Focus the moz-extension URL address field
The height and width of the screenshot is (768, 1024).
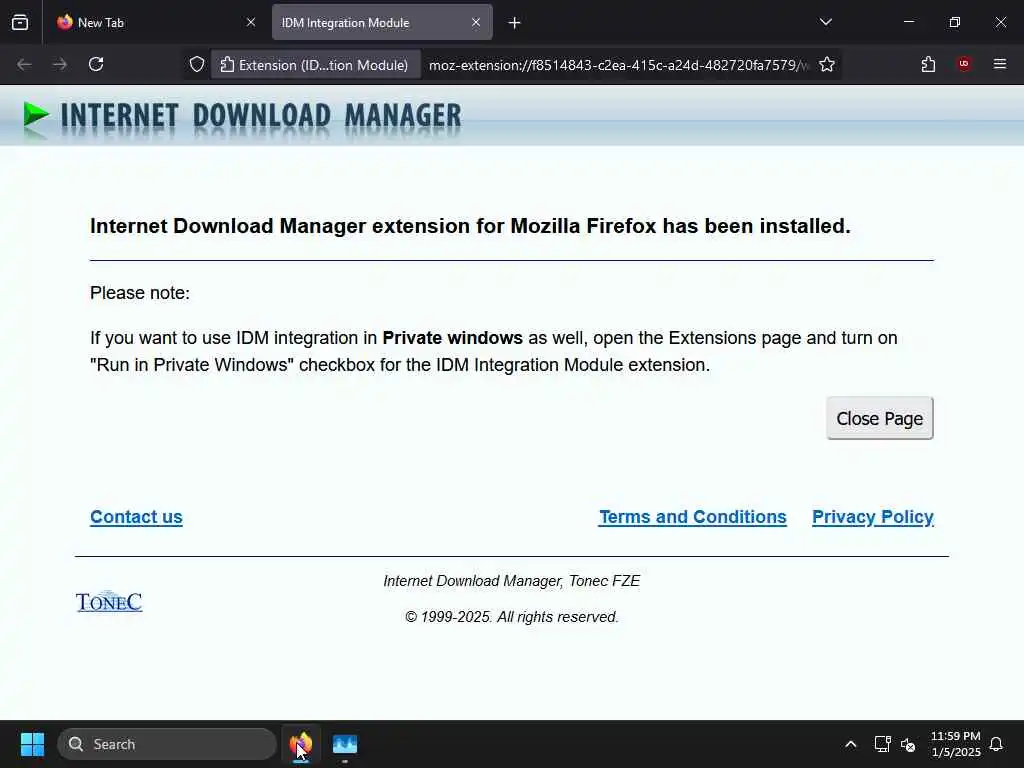tap(617, 65)
